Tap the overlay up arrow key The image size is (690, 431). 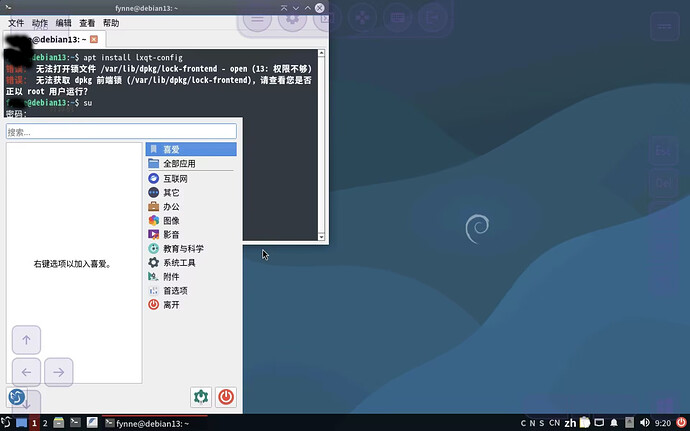(26, 340)
